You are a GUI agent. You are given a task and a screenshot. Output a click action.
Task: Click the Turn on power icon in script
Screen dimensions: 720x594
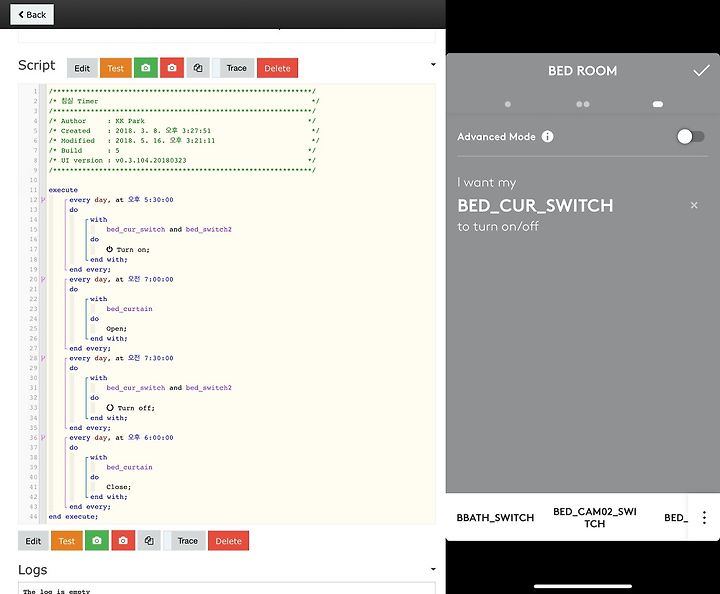pos(110,249)
